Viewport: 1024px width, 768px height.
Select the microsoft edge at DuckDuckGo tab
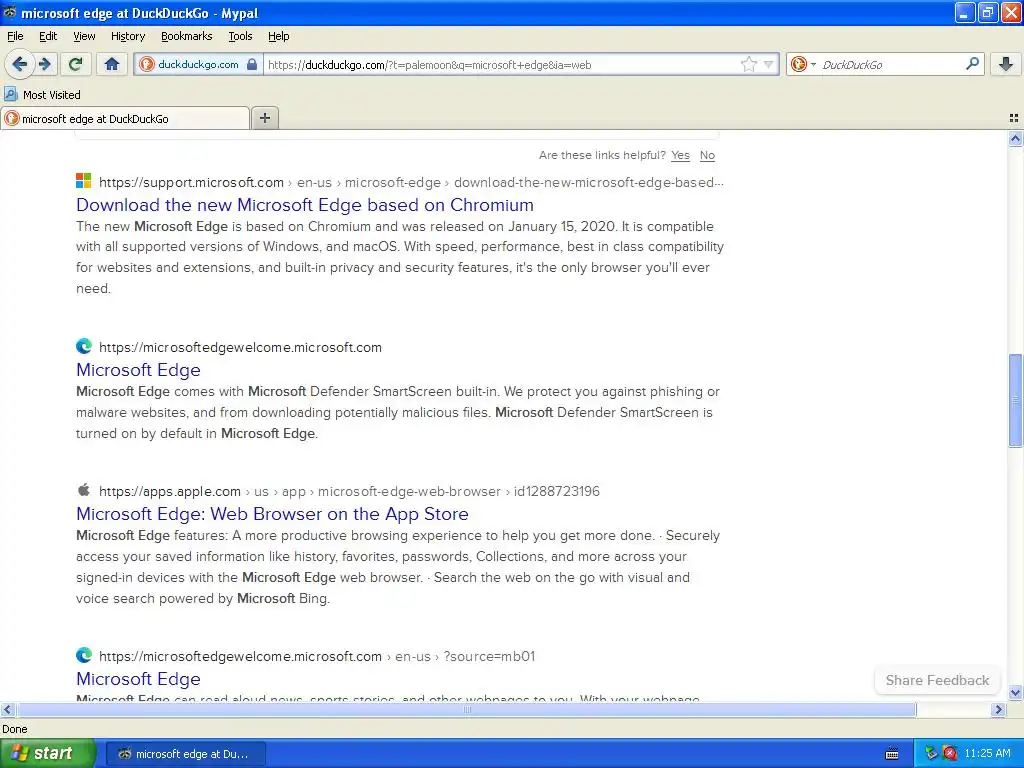(x=125, y=118)
